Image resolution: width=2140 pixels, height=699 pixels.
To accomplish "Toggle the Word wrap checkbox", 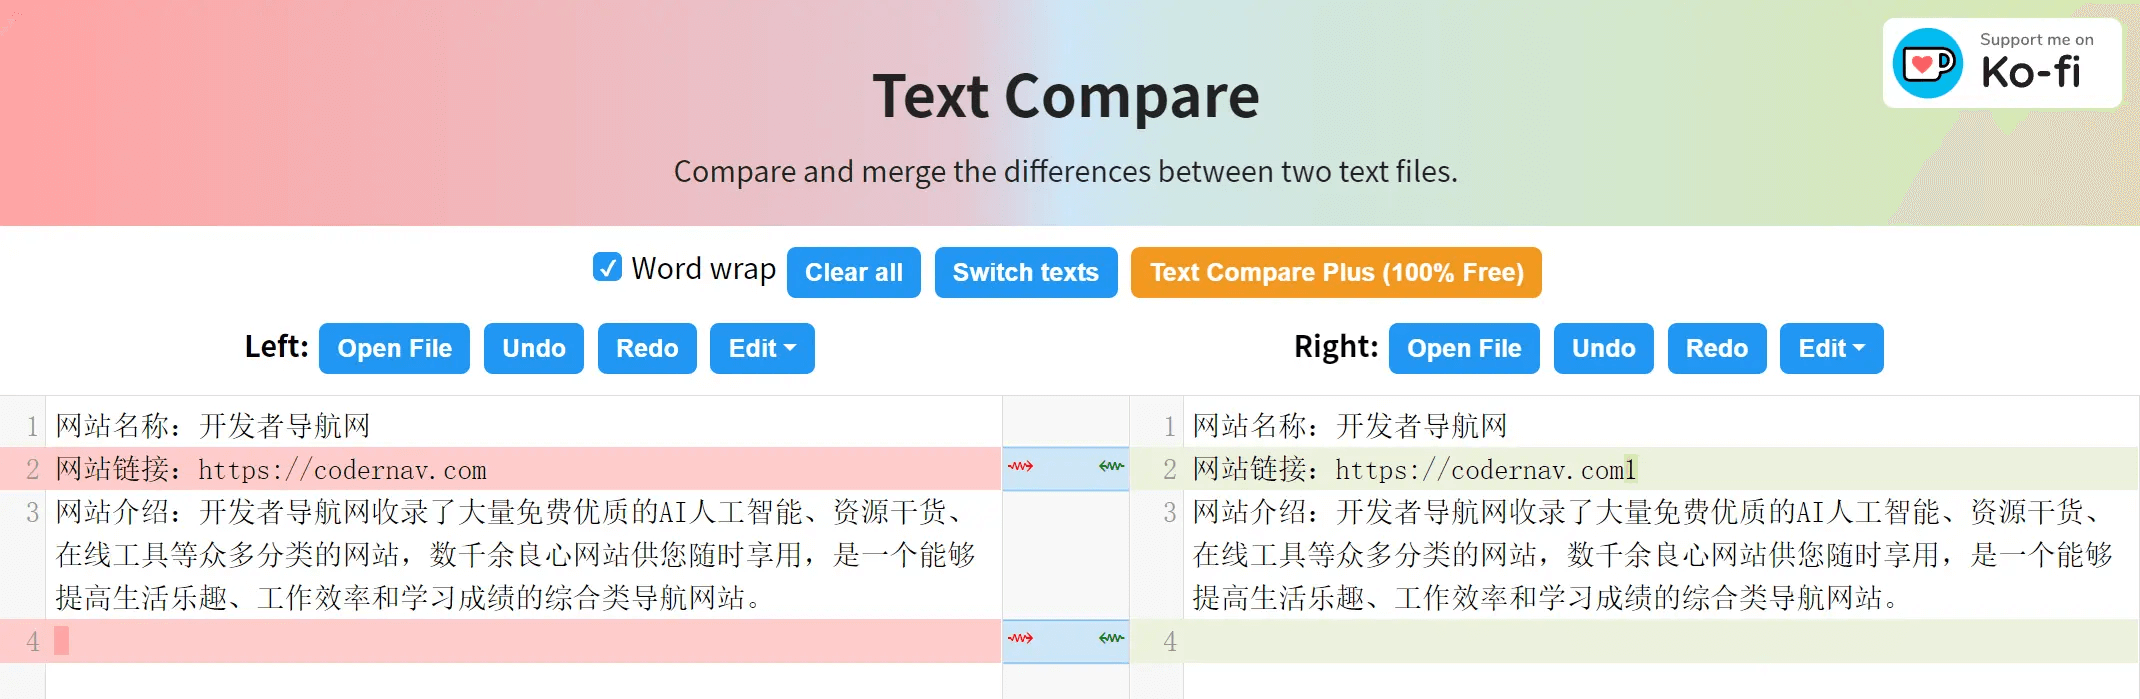I will point(606,267).
